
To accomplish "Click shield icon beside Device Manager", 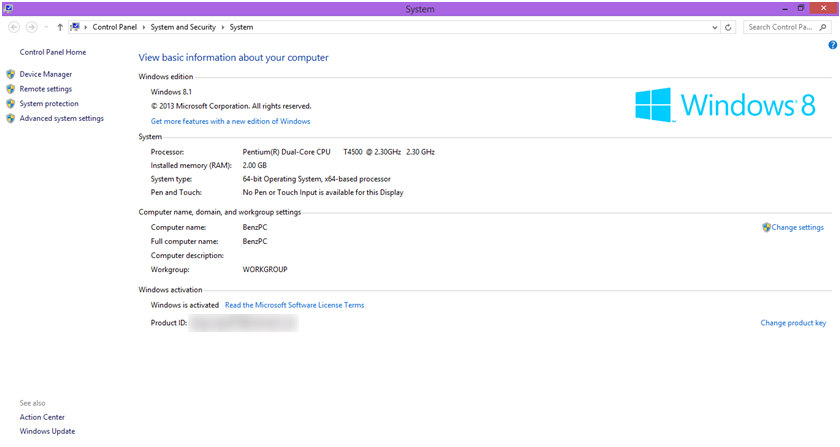I will (x=11, y=74).
